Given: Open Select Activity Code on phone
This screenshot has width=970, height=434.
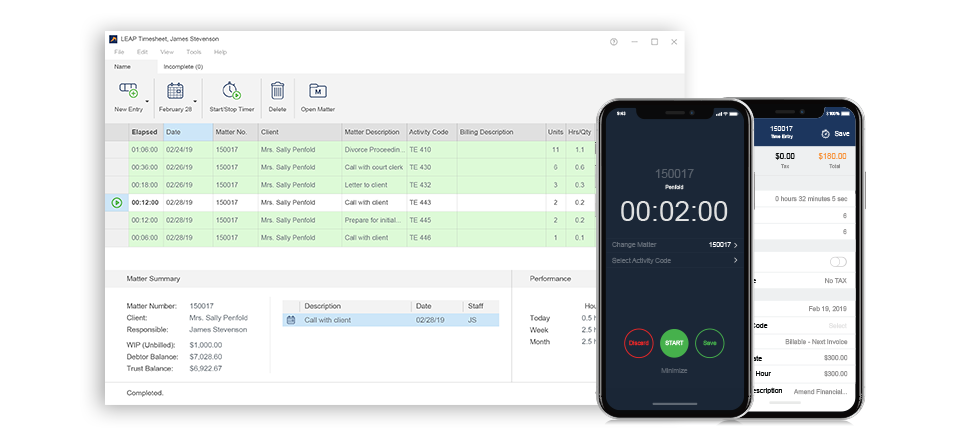Looking at the screenshot, I should 674,260.
